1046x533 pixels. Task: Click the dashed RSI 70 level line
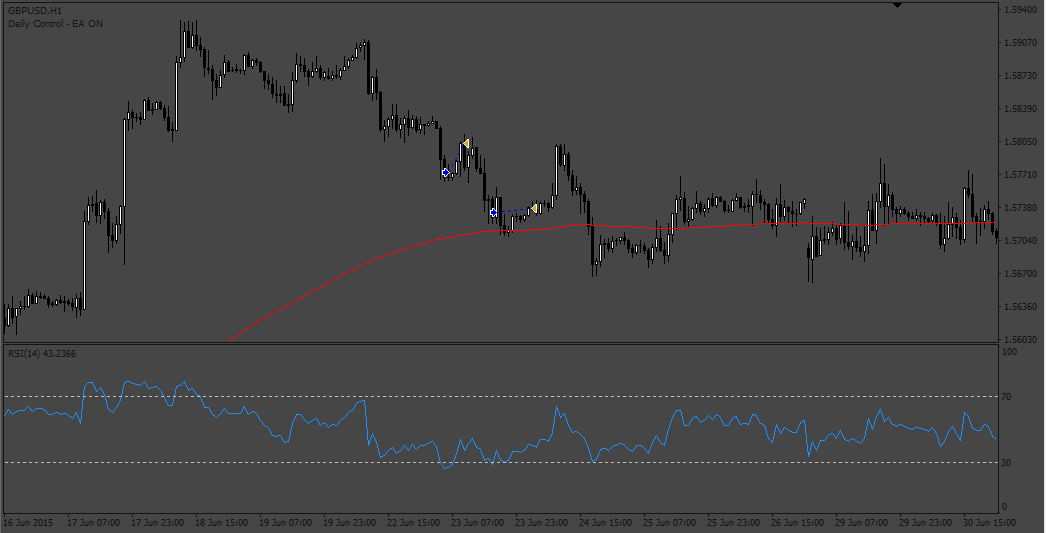(500, 397)
